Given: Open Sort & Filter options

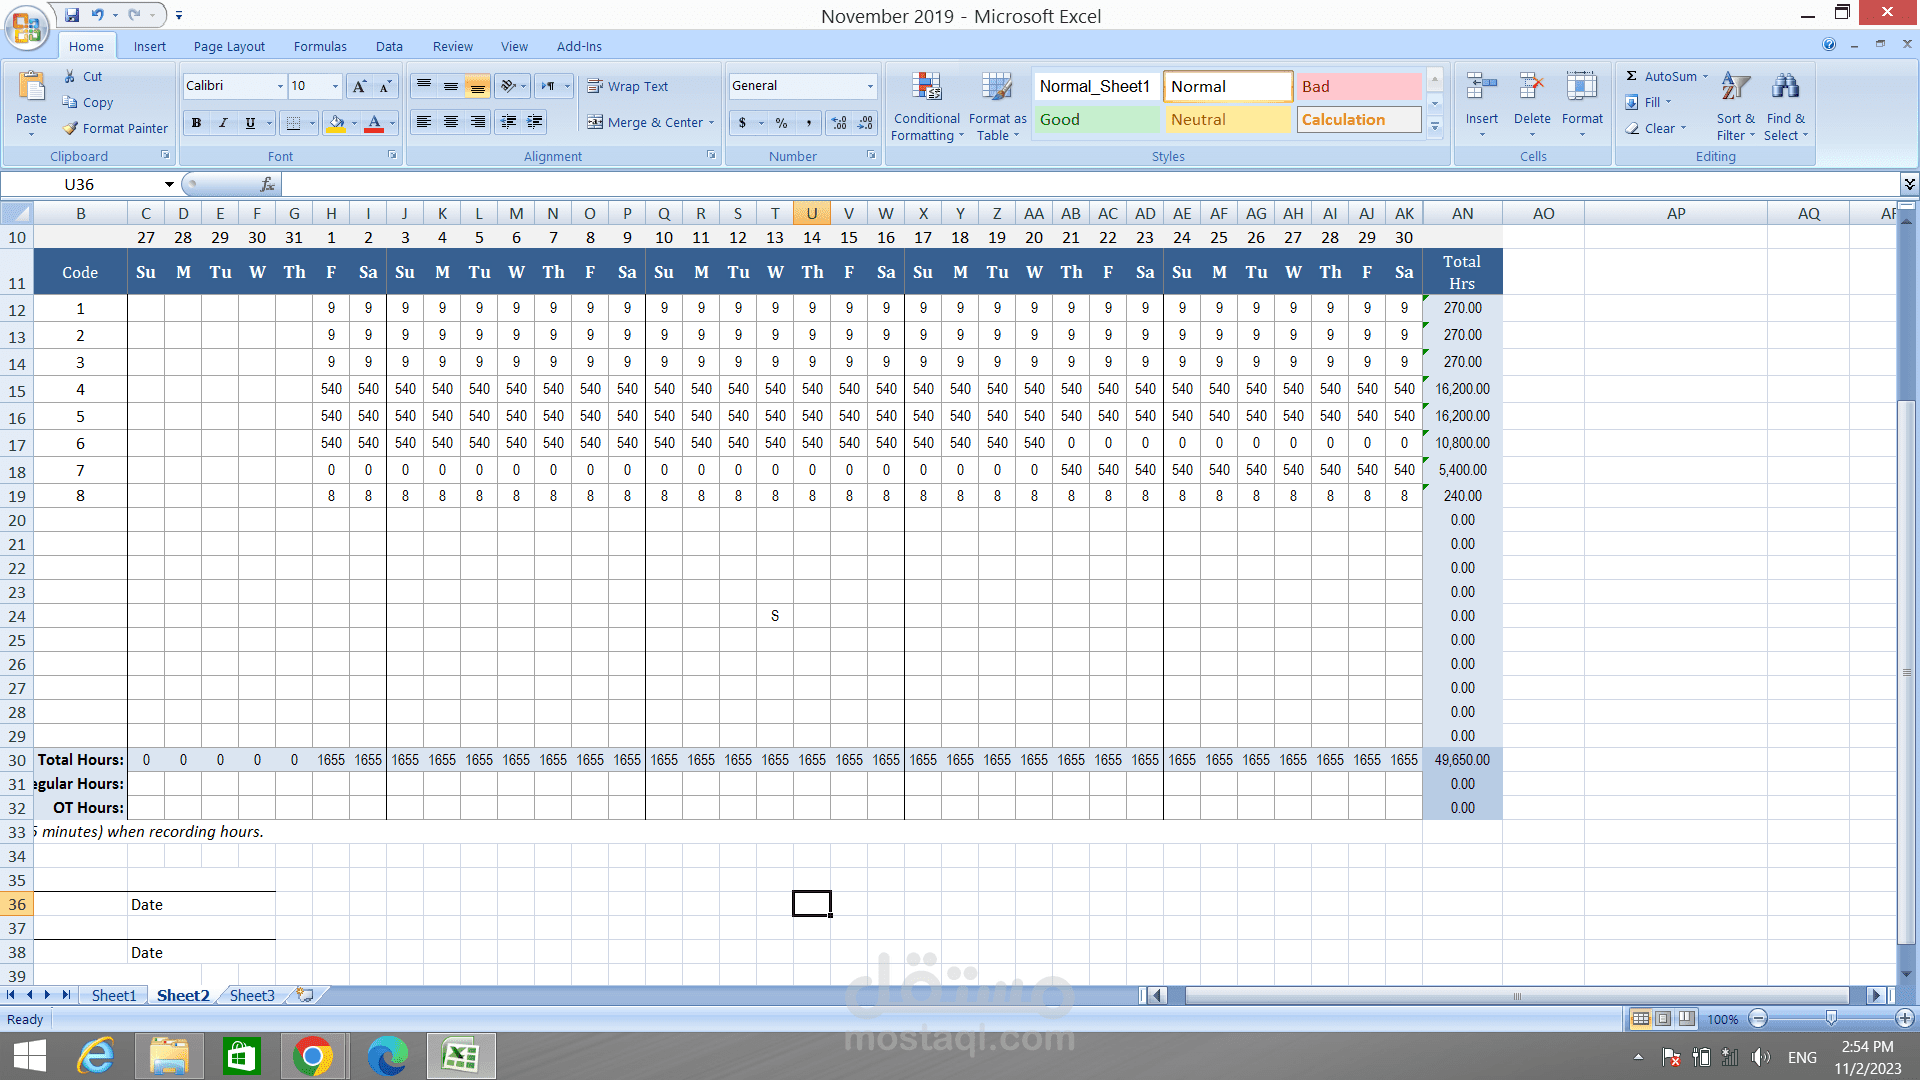Looking at the screenshot, I should click(1736, 107).
